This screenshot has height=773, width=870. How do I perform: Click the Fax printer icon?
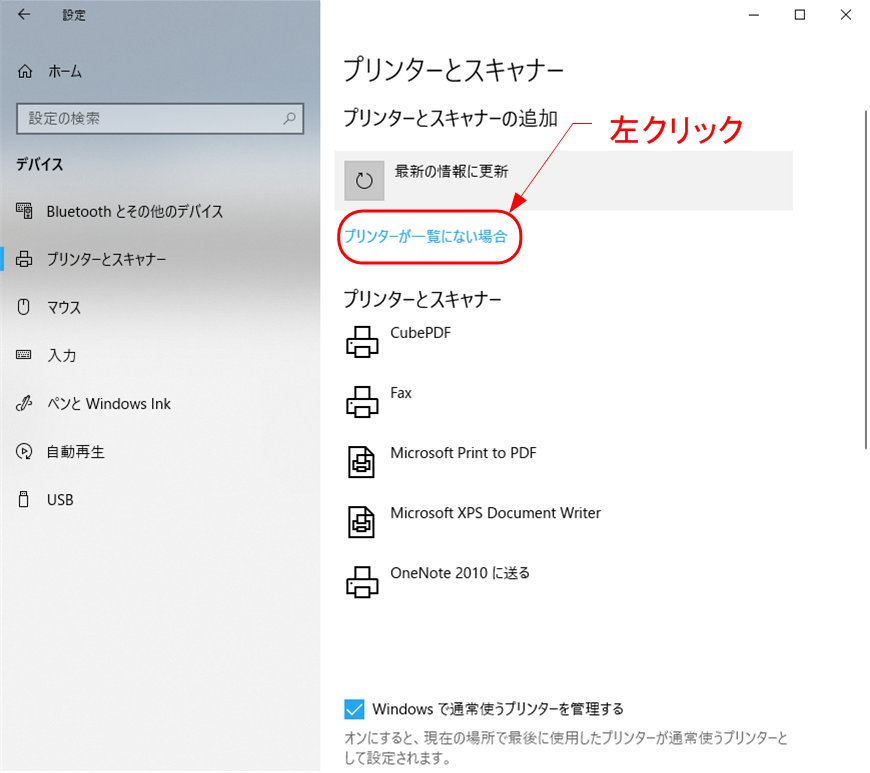coord(362,401)
